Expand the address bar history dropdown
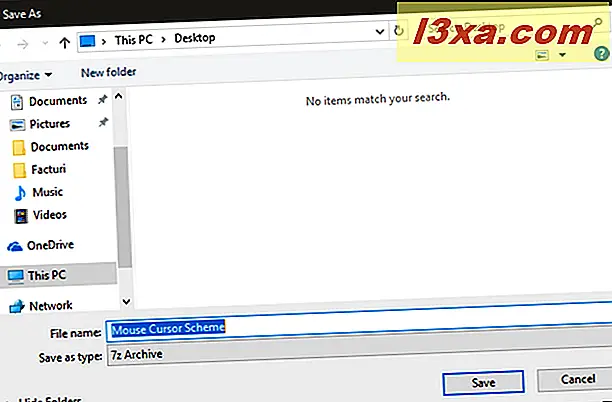The width and height of the screenshot is (612, 402). (x=379, y=31)
